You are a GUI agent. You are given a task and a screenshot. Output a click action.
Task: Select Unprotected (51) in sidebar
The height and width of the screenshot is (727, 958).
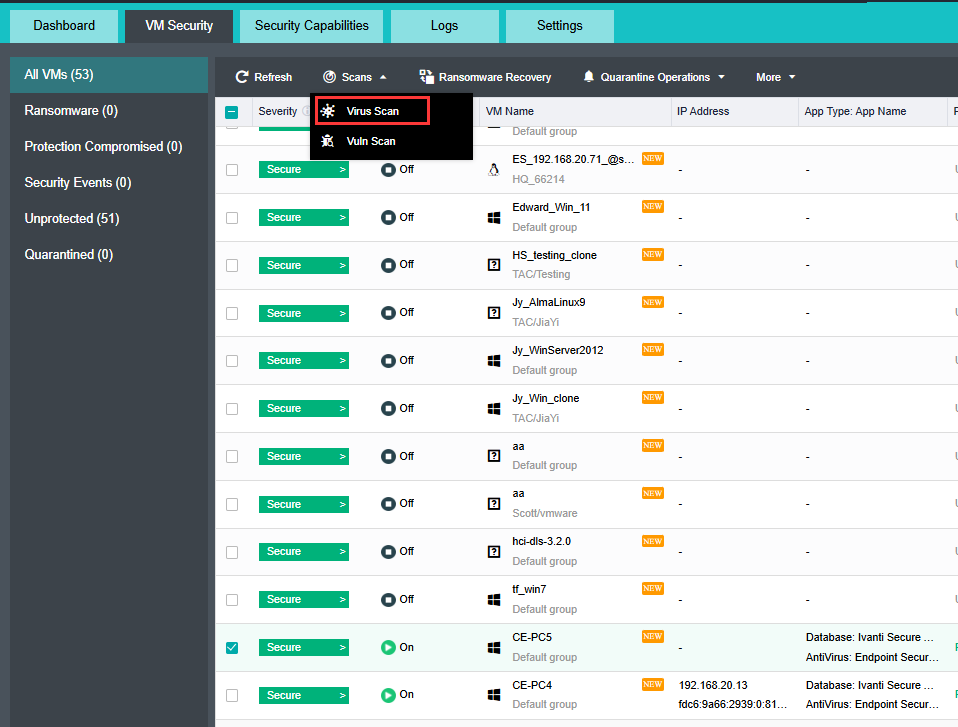click(x=72, y=218)
